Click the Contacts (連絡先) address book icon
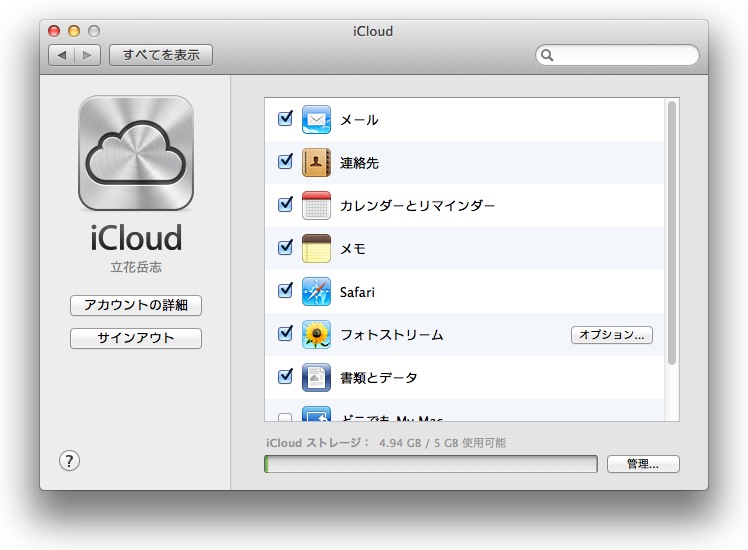The height and width of the screenshot is (550, 748). 316,163
